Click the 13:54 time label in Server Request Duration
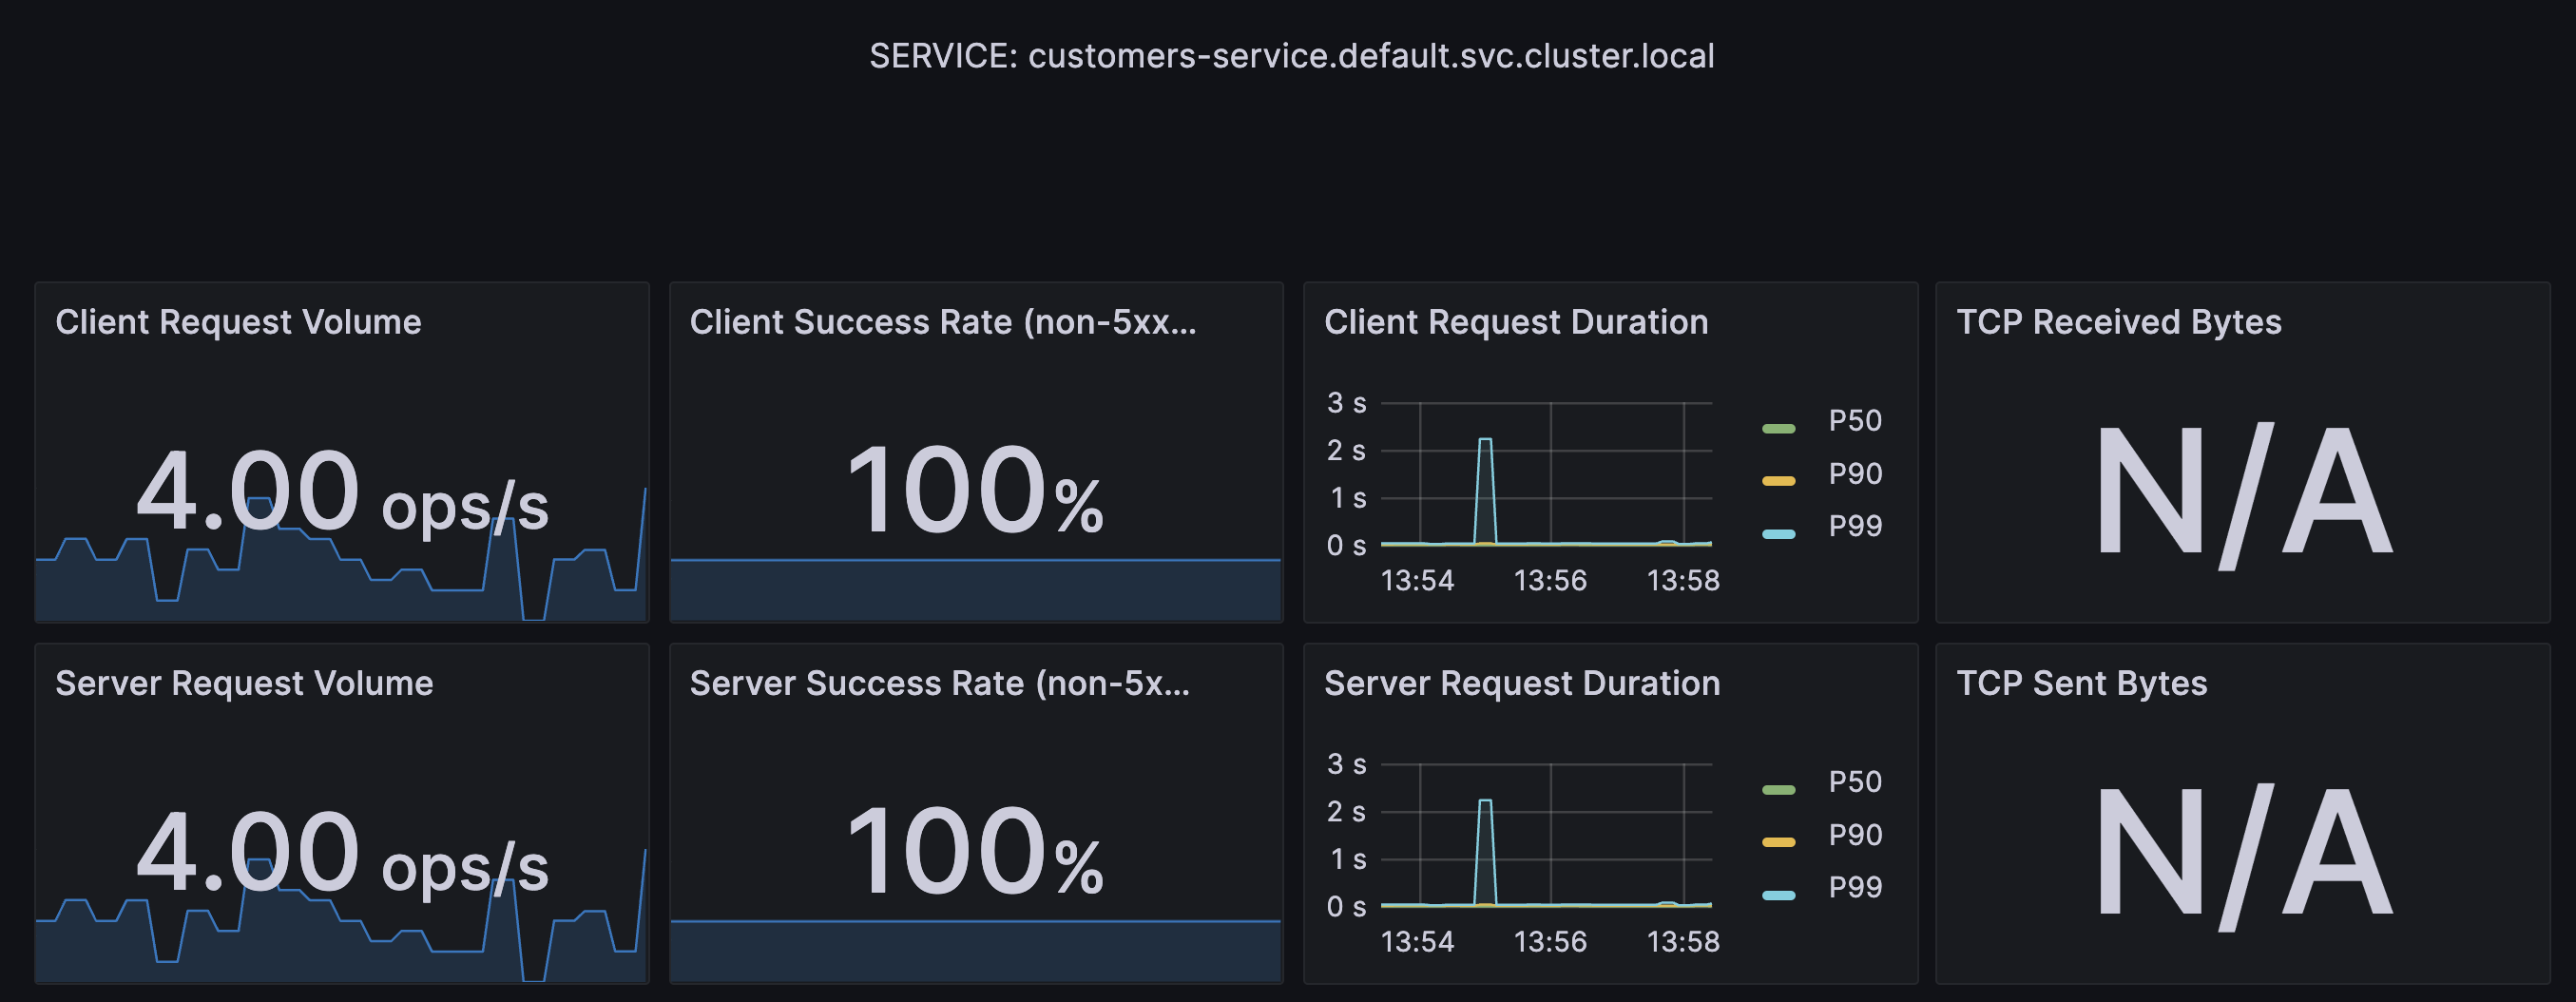 1417,941
